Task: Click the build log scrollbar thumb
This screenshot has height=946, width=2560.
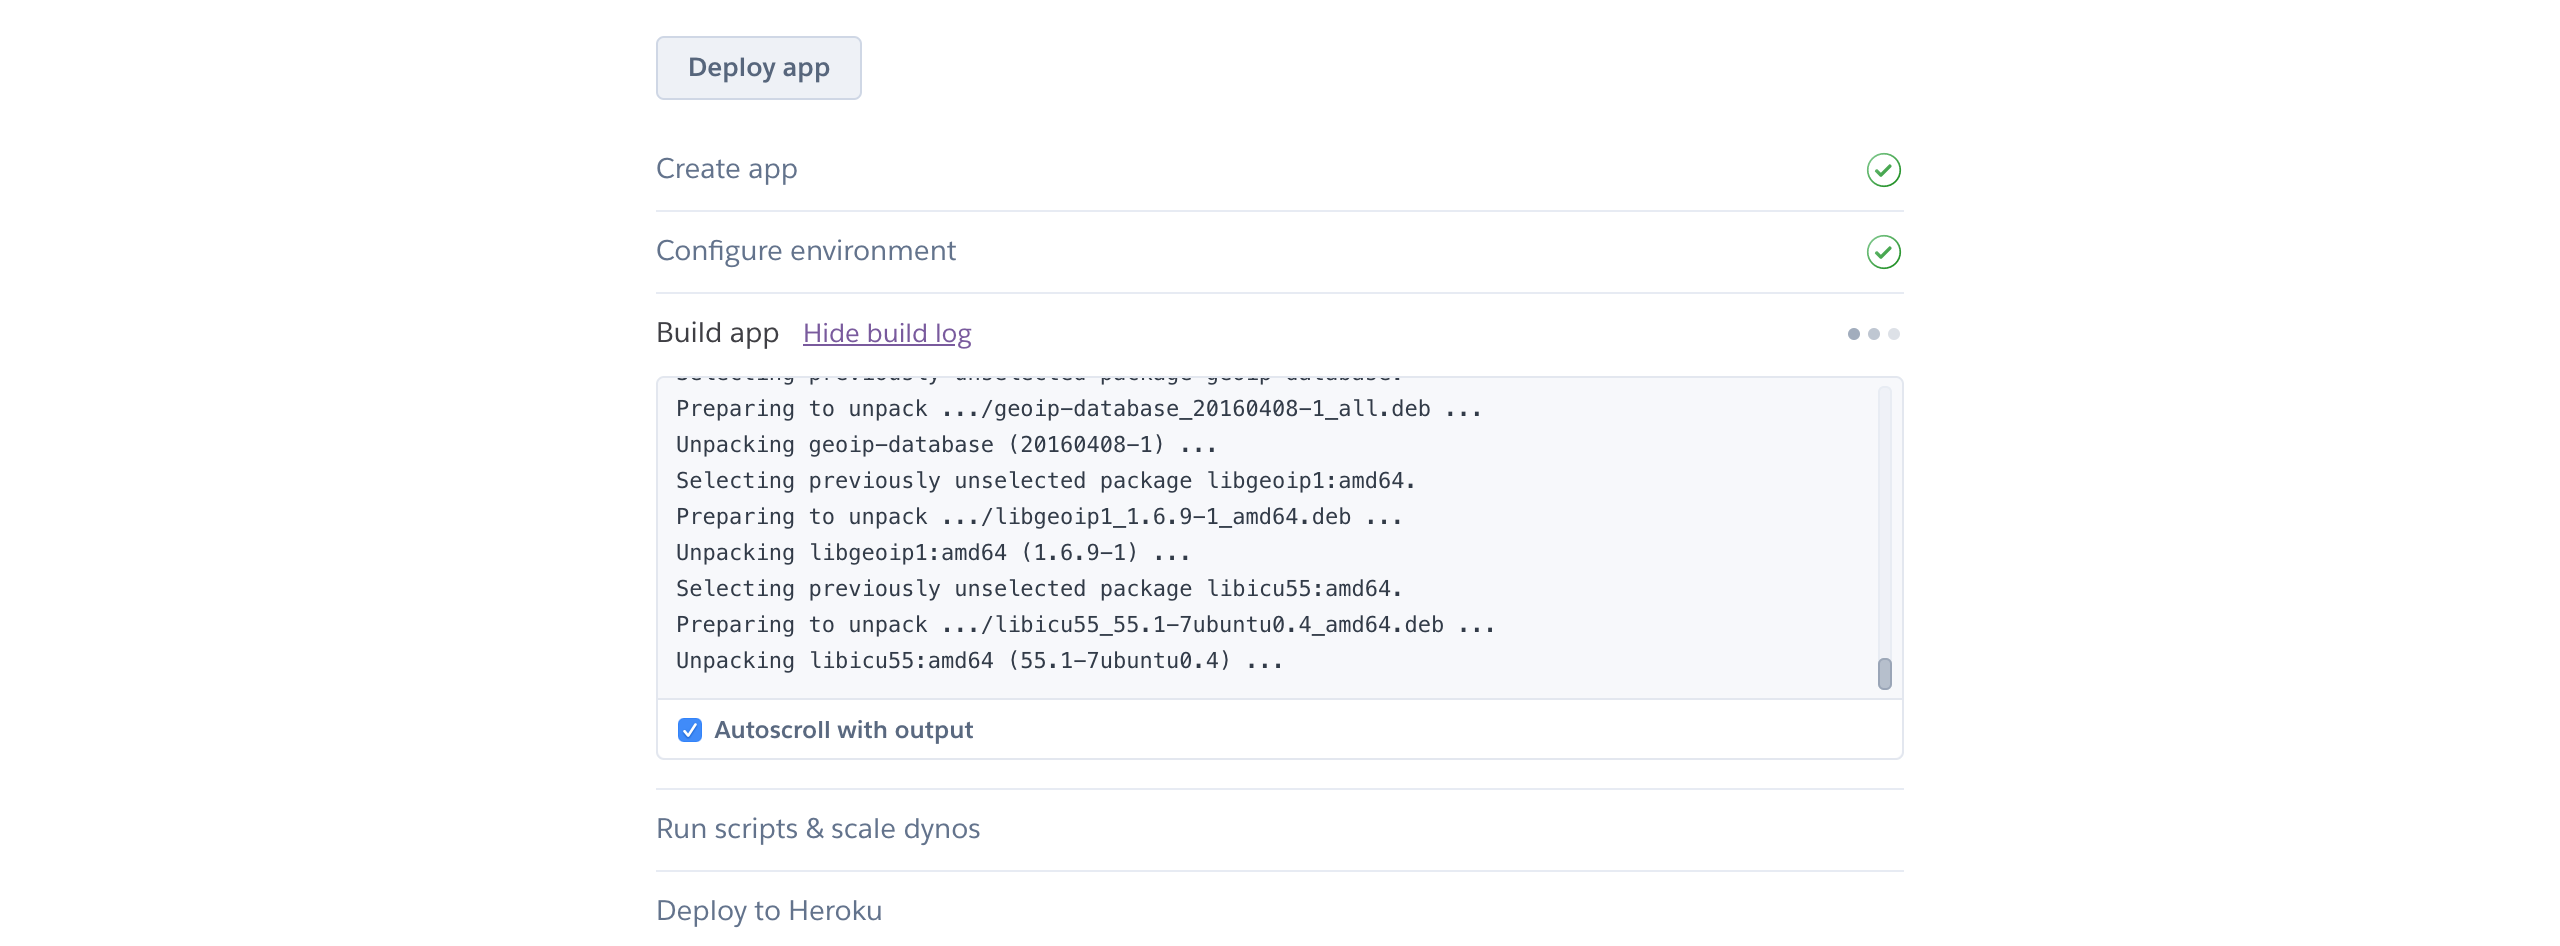Action: pyautogui.click(x=1884, y=674)
